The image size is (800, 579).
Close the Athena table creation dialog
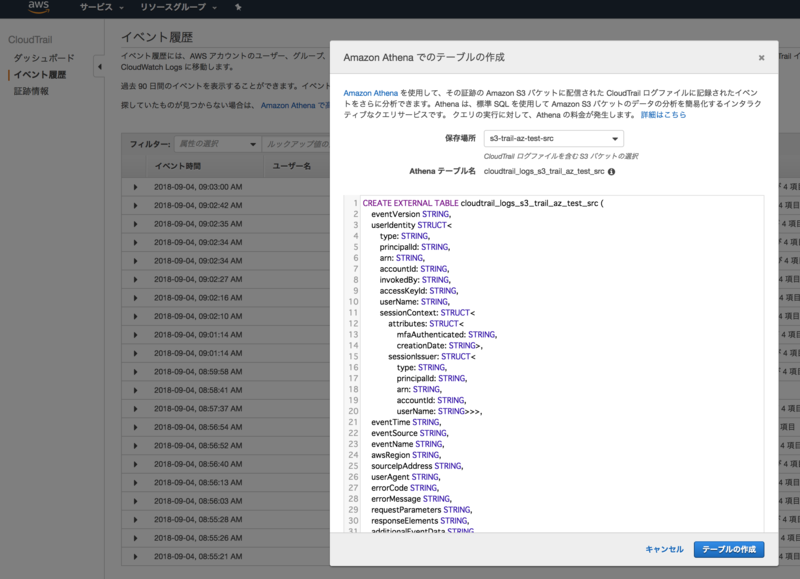(x=761, y=58)
